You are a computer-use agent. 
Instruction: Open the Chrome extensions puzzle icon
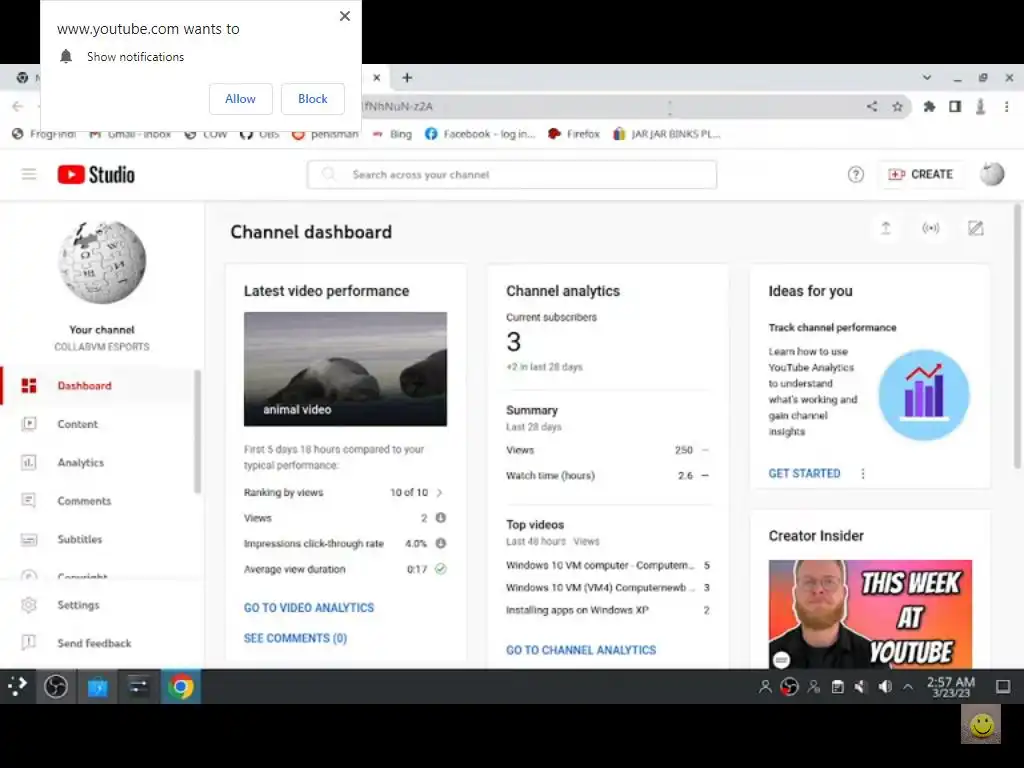point(929,106)
